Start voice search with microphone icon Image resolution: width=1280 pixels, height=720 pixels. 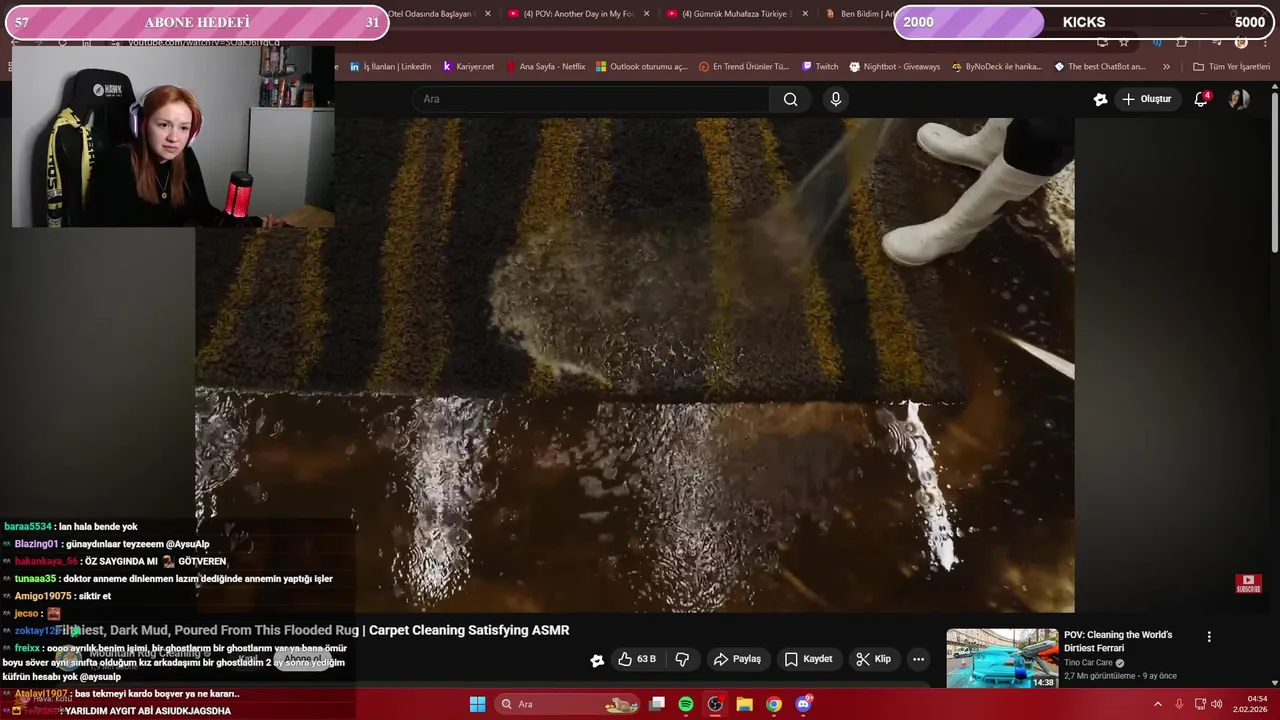(836, 99)
